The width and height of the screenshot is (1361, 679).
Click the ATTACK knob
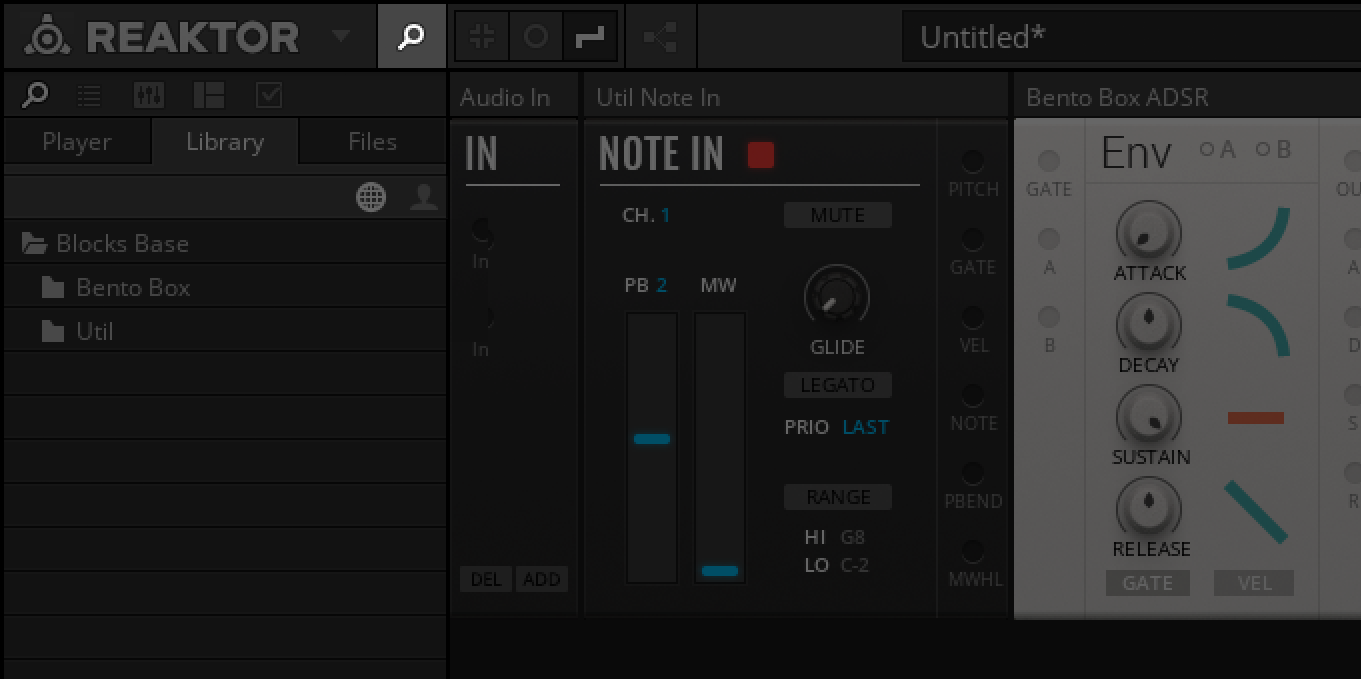[1149, 231]
